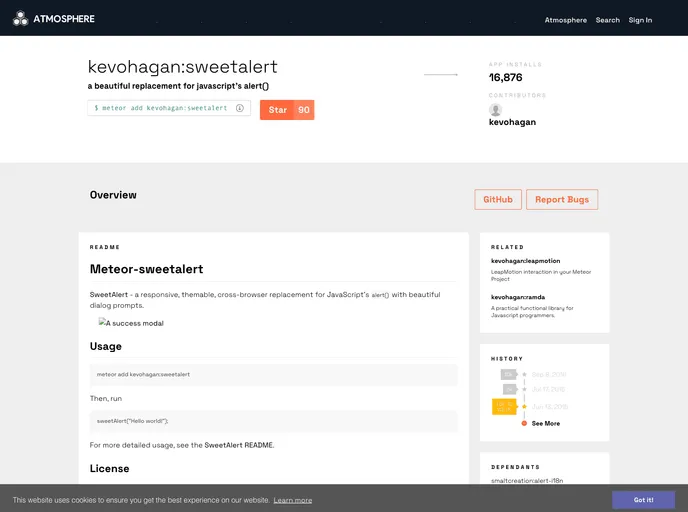Open related package kevohagan:leapmotion

click(x=525, y=261)
